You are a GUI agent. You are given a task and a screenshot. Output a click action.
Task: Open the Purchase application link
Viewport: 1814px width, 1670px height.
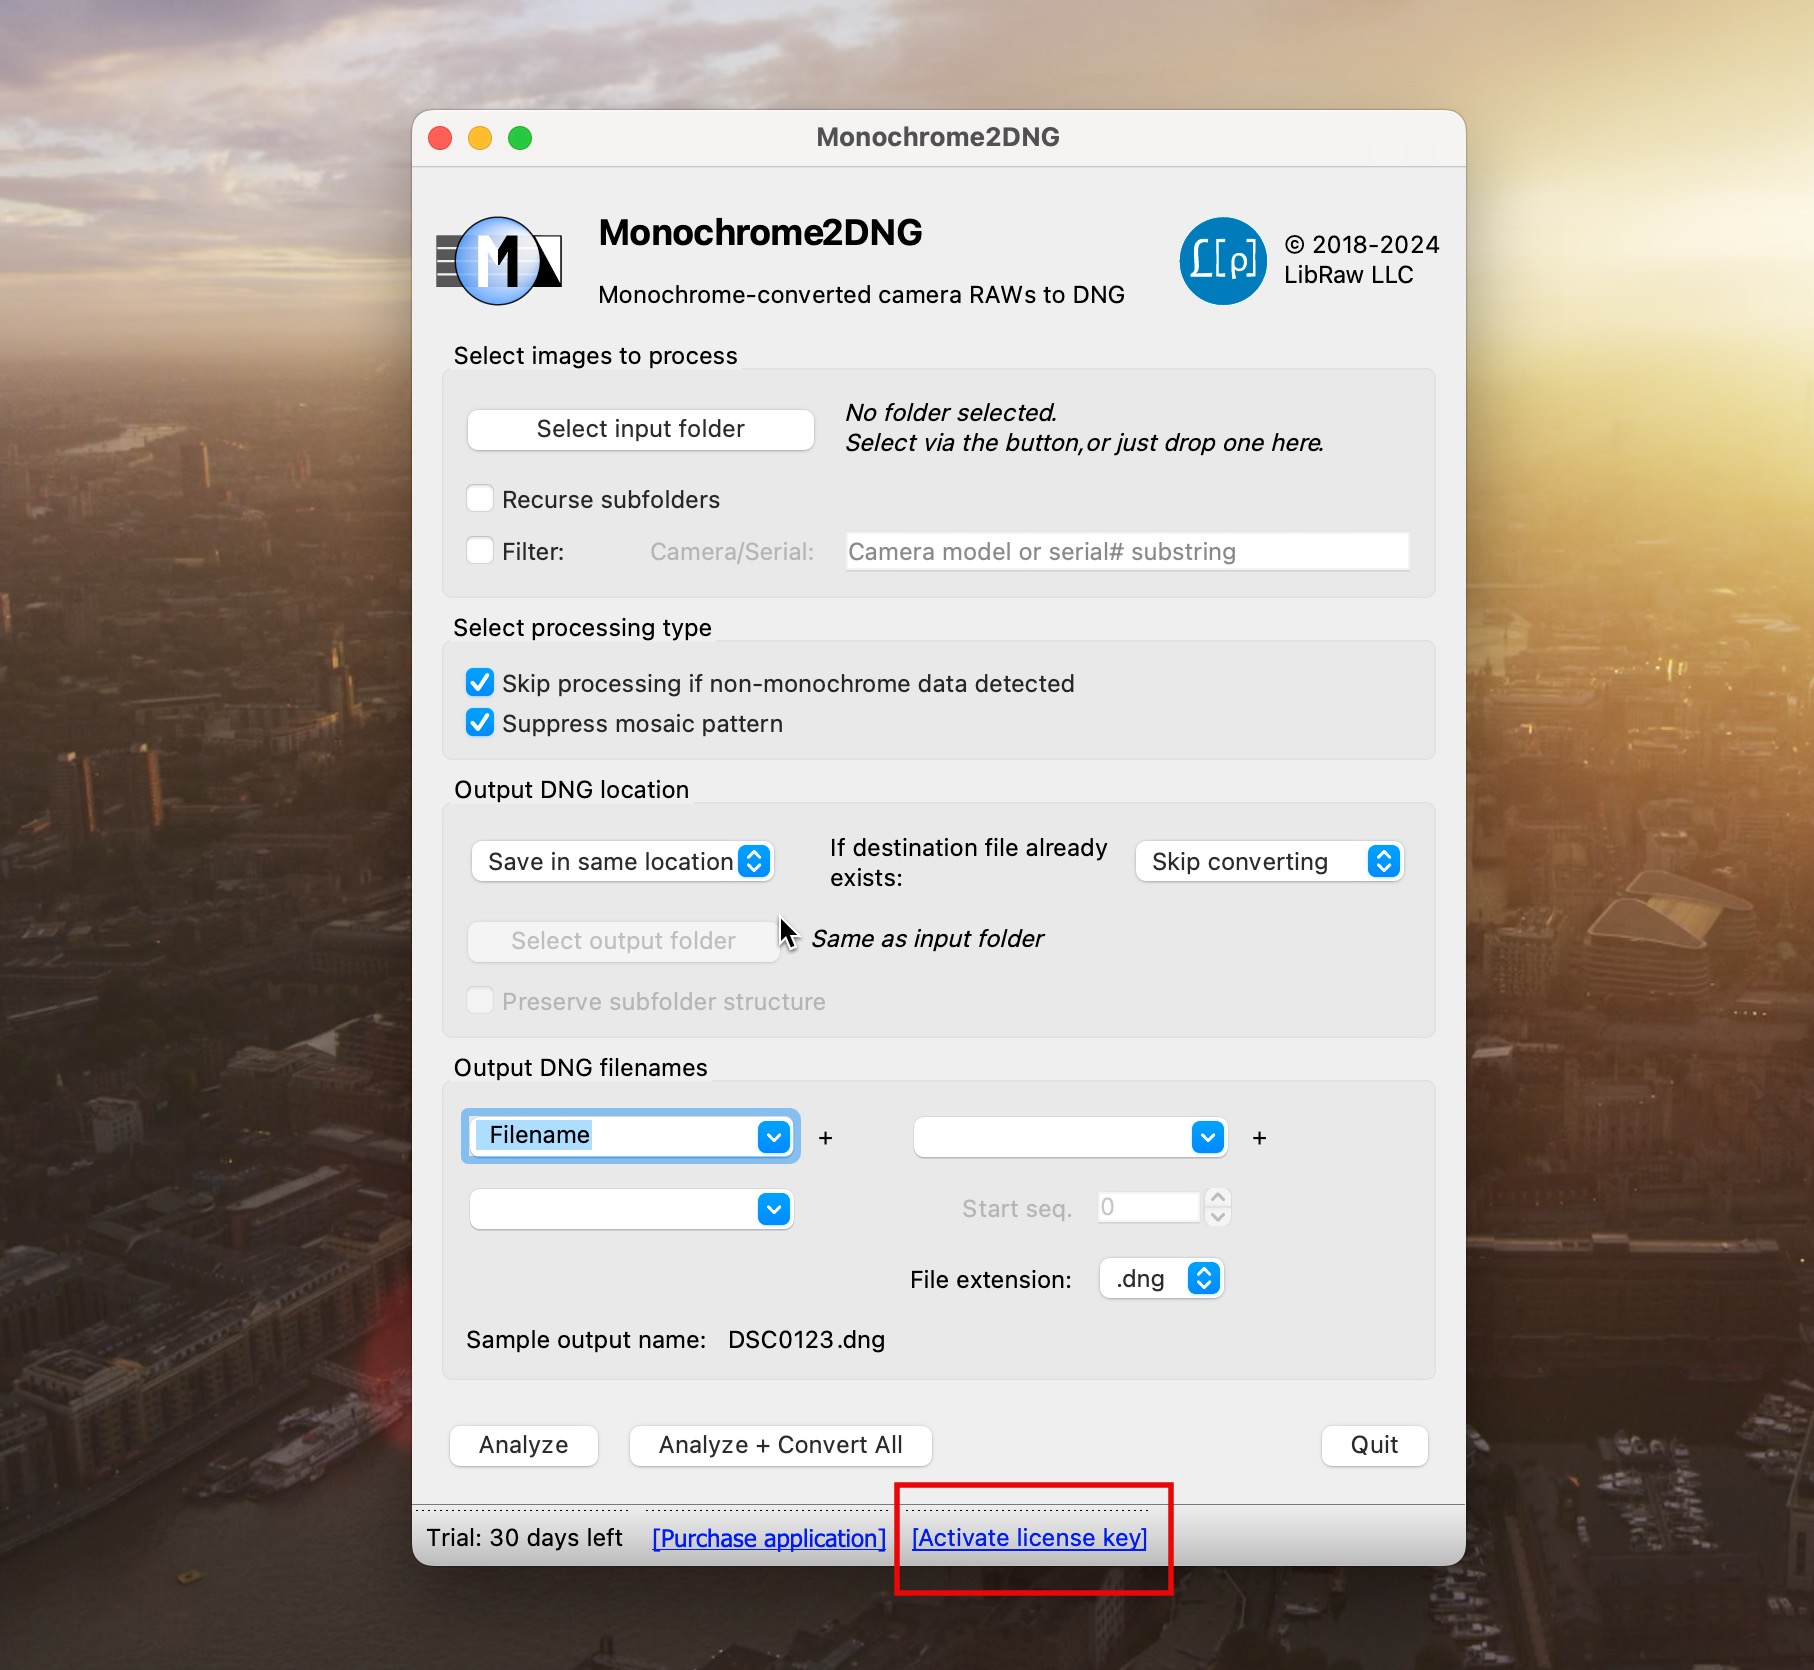point(768,1538)
